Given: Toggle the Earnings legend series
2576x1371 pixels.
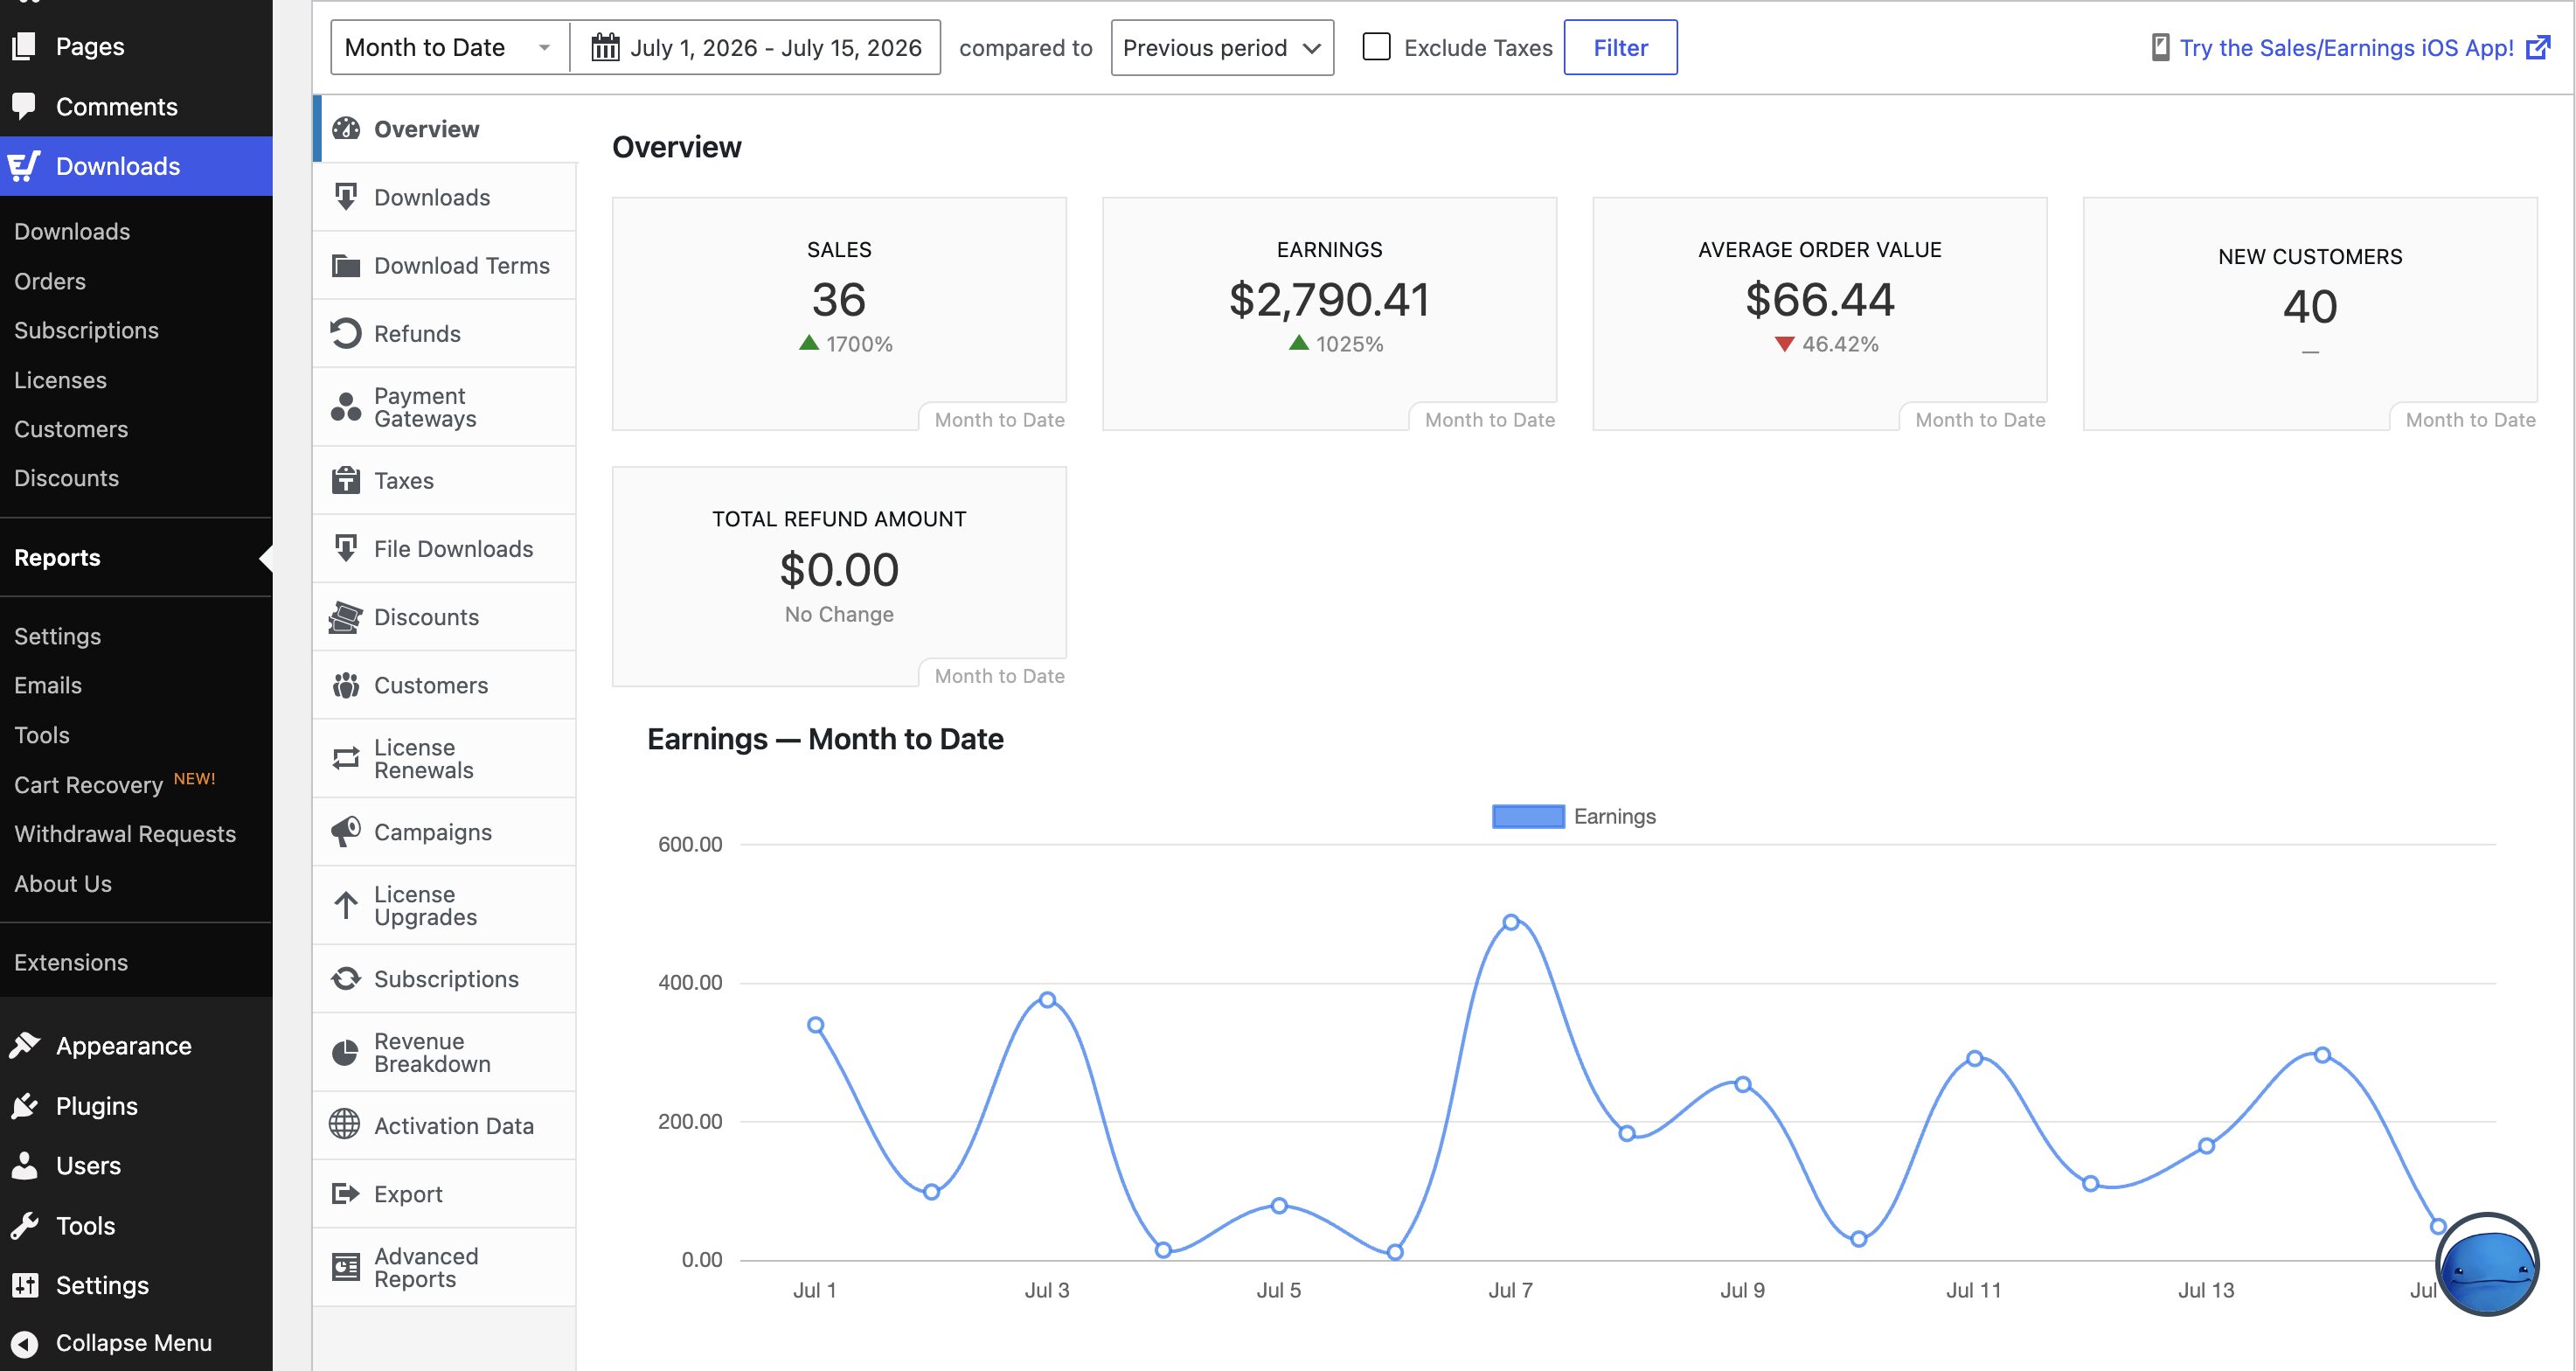Looking at the screenshot, I should tap(1574, 816).
